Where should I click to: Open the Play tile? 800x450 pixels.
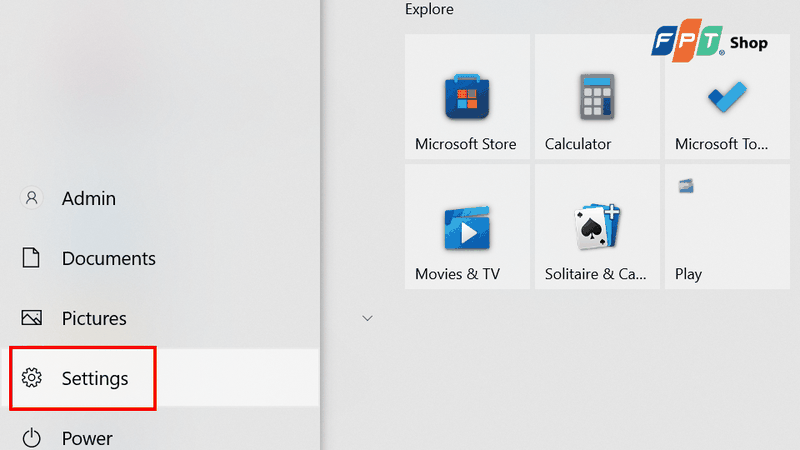(728, 227)
